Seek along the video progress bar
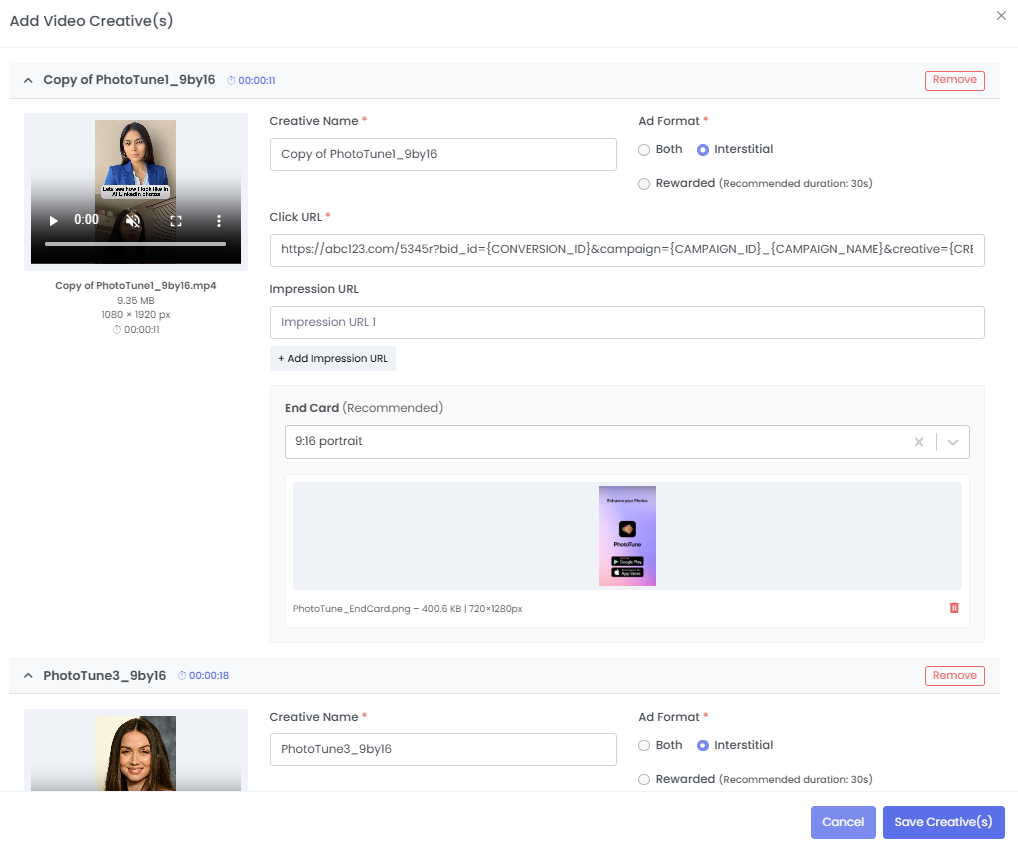Image resolution: width=1018 pixels, height=850 pixels. [x=135, y=244]
